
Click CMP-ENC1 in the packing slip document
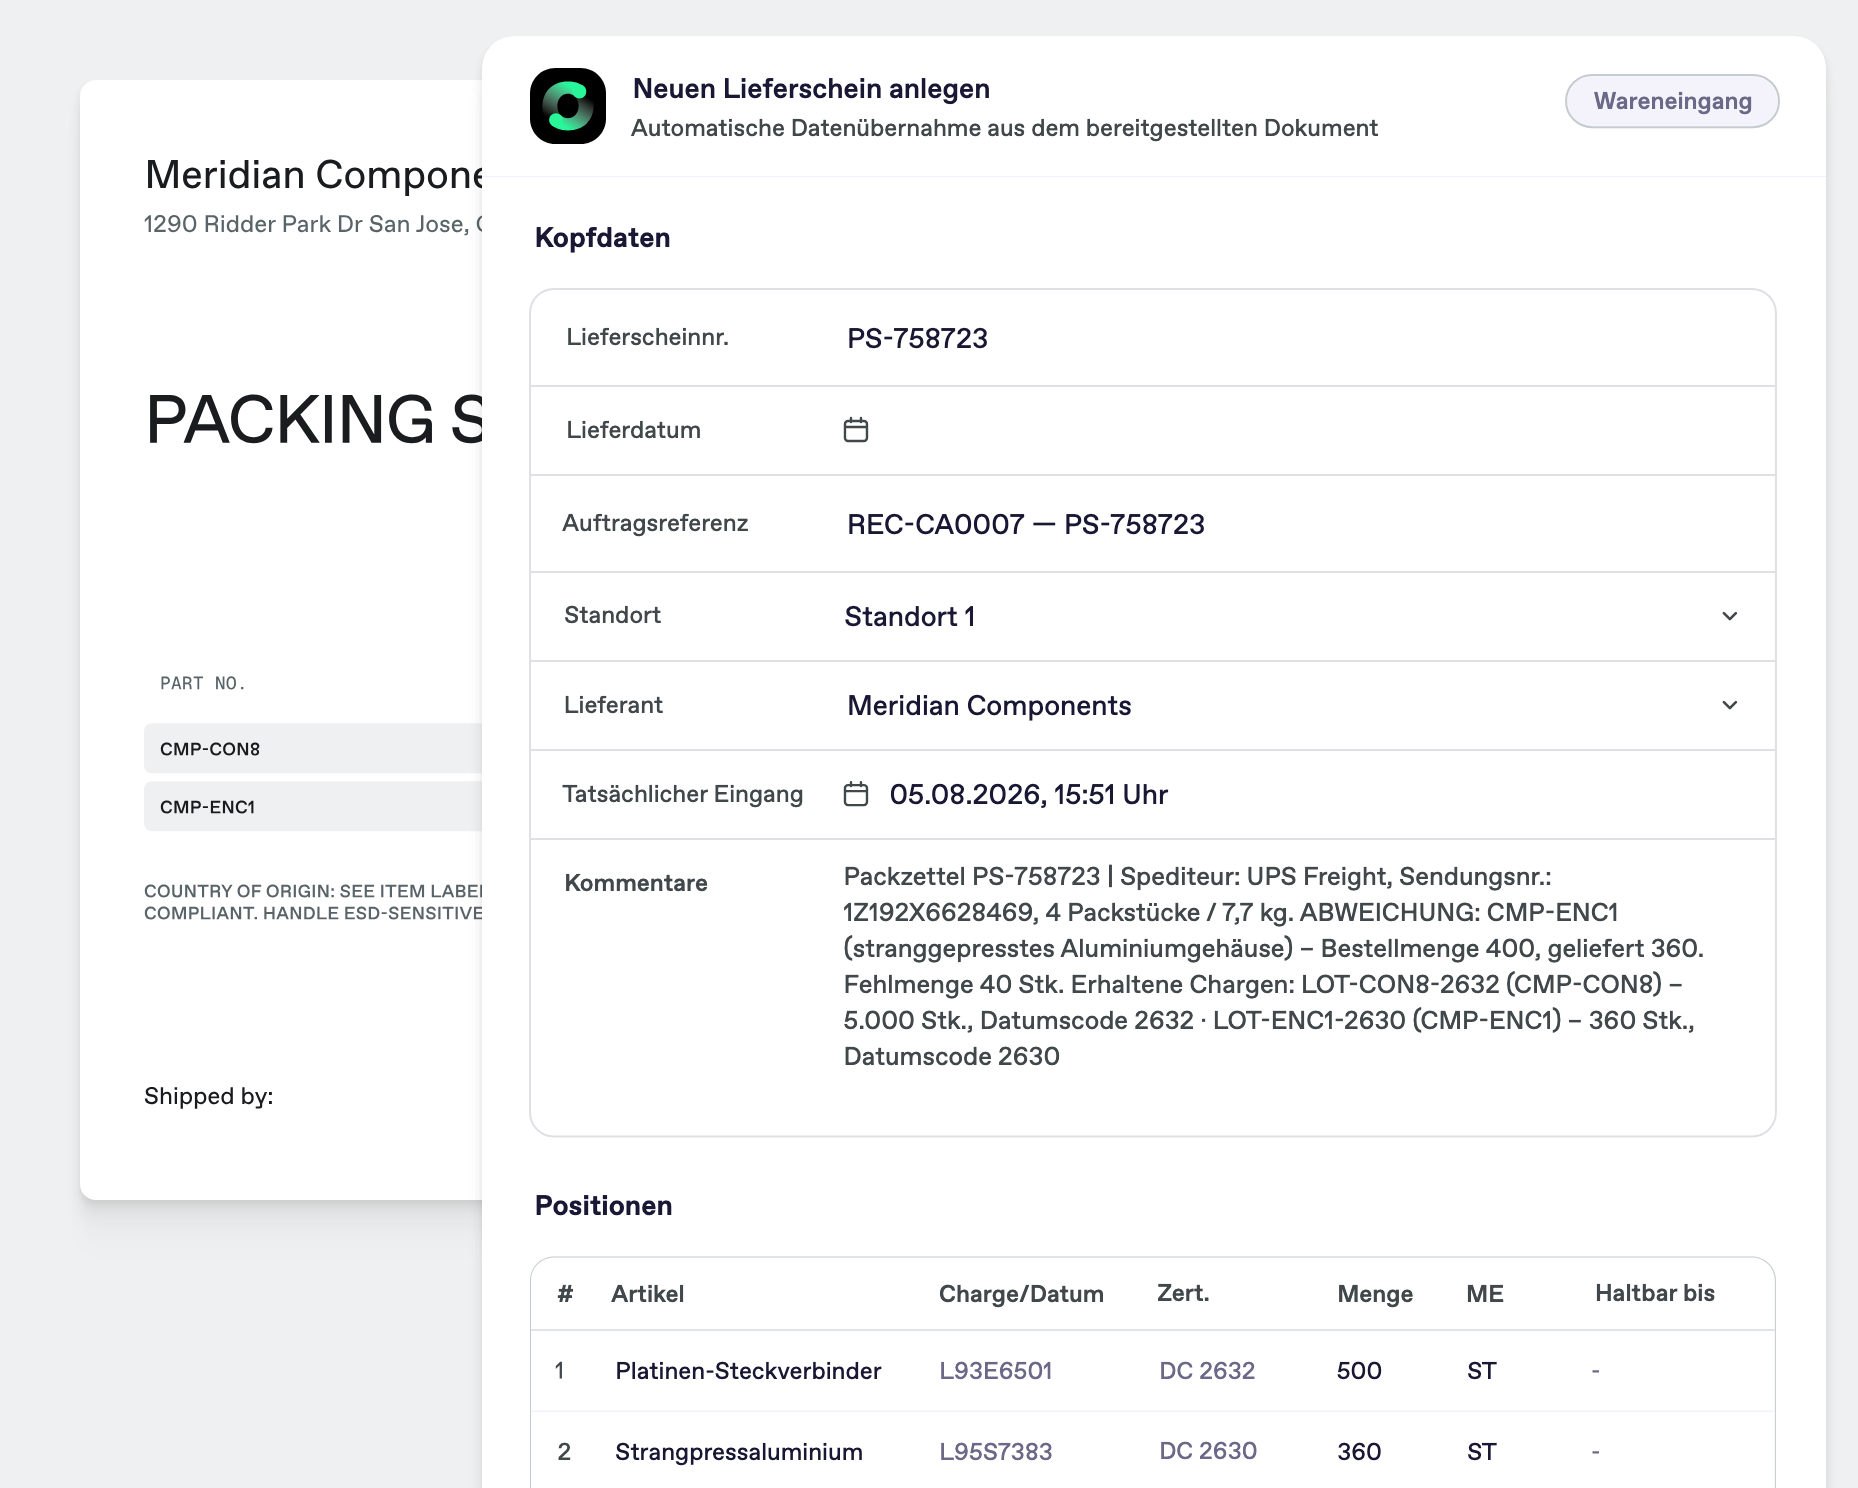click(x=208, y=807)
